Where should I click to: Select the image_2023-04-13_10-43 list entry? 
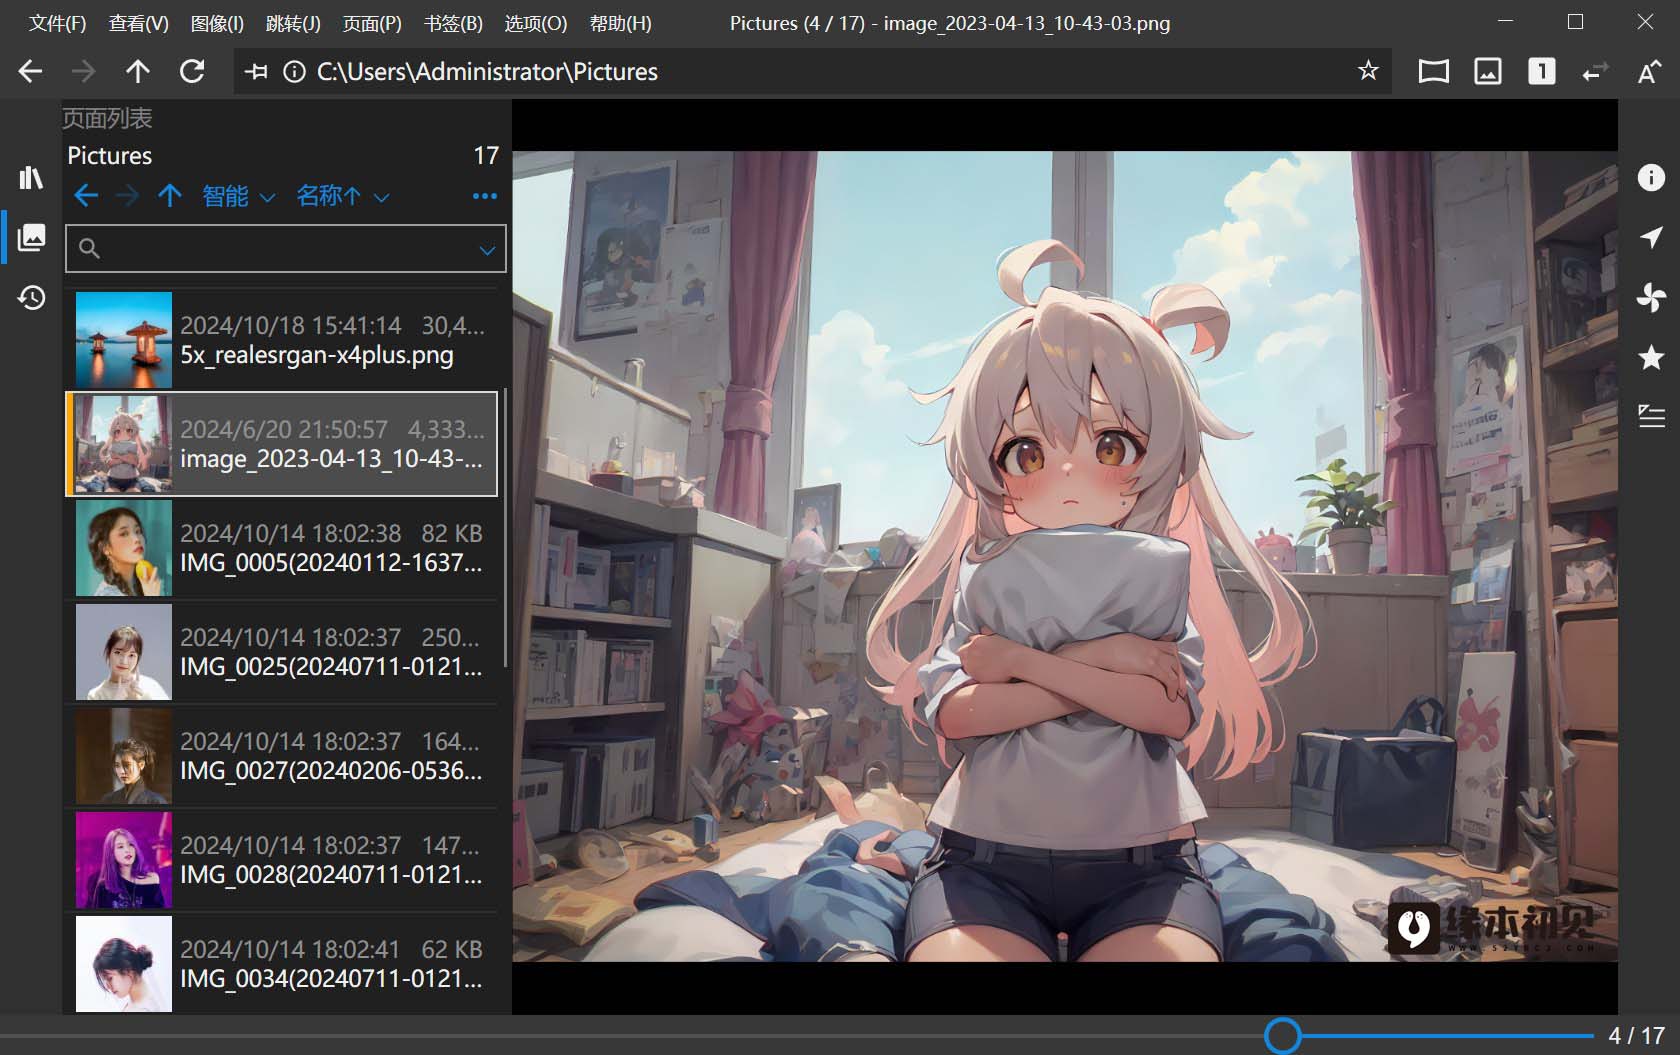pyautogui.click(x=282, y=444)
